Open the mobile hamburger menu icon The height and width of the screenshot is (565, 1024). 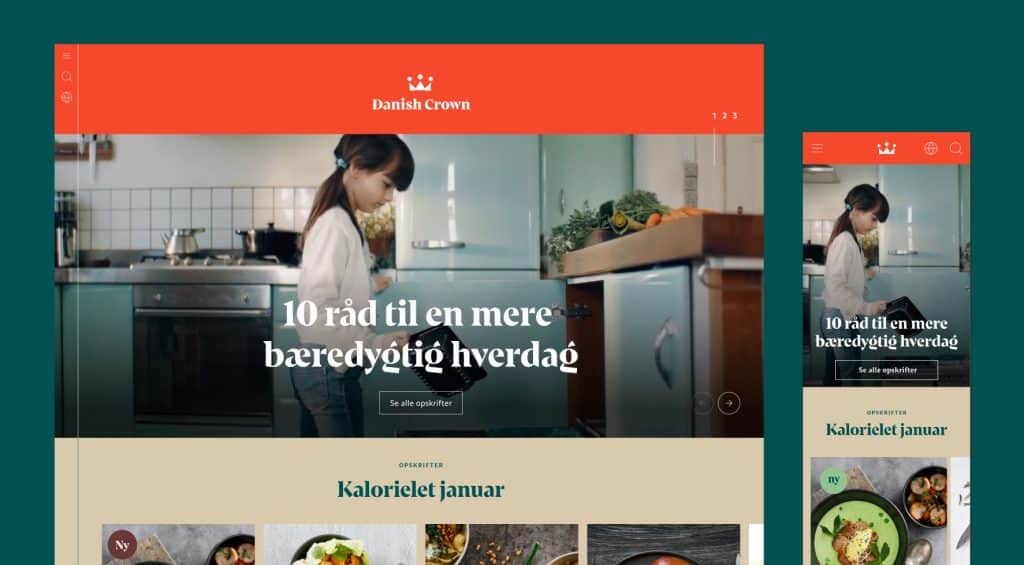coord(818,148)
